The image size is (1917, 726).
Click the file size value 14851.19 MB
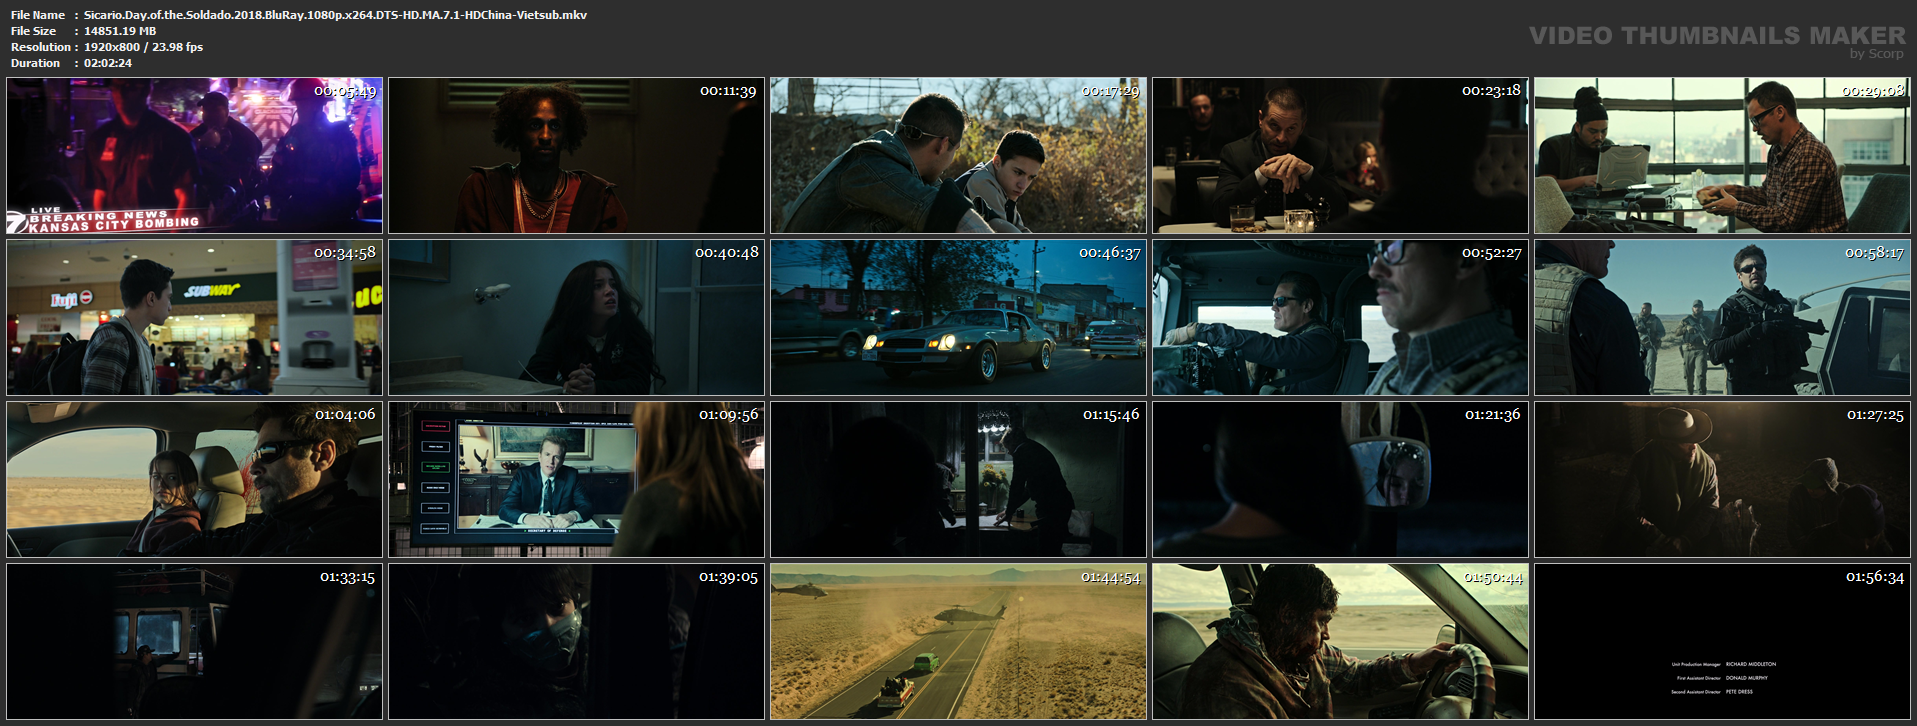(x=120, y=31)
